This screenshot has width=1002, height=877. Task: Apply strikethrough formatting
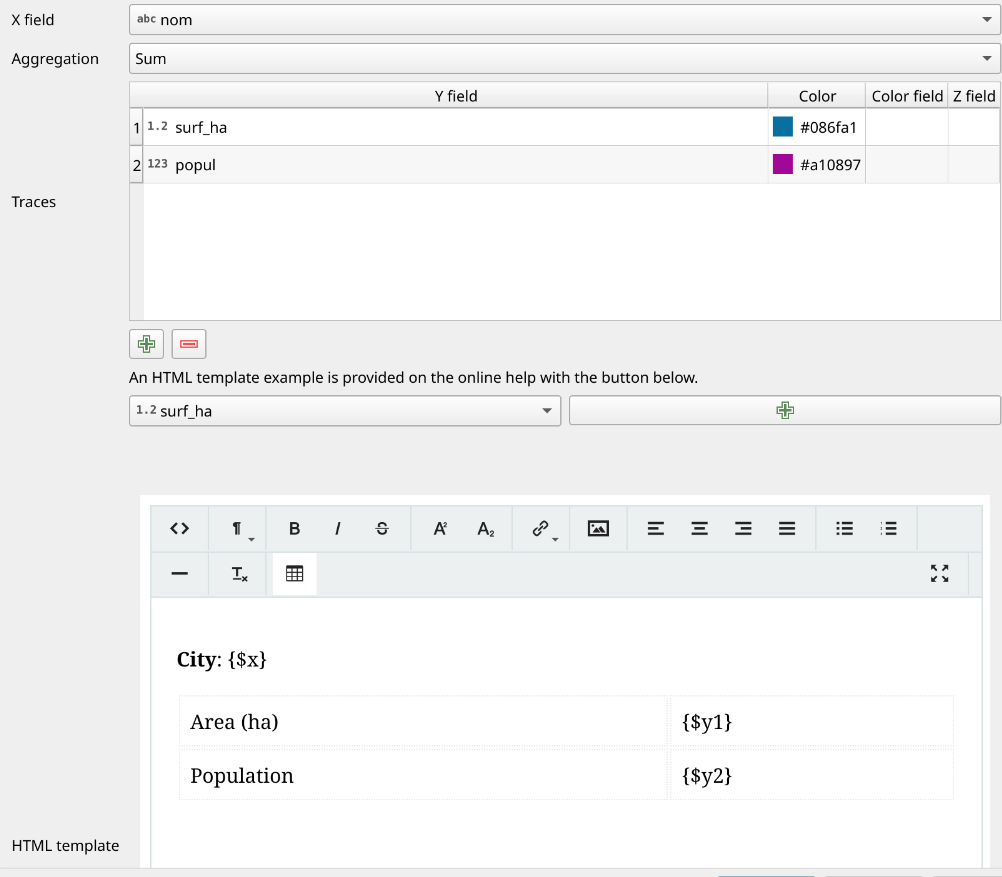click(x=382, y=529)
